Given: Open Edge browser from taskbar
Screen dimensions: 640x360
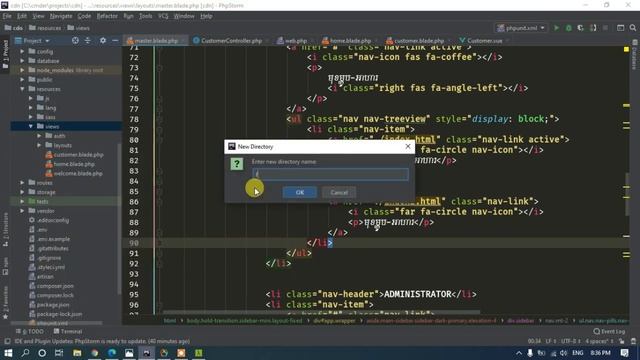Looking at the screenshot, I should coord(111,353).
